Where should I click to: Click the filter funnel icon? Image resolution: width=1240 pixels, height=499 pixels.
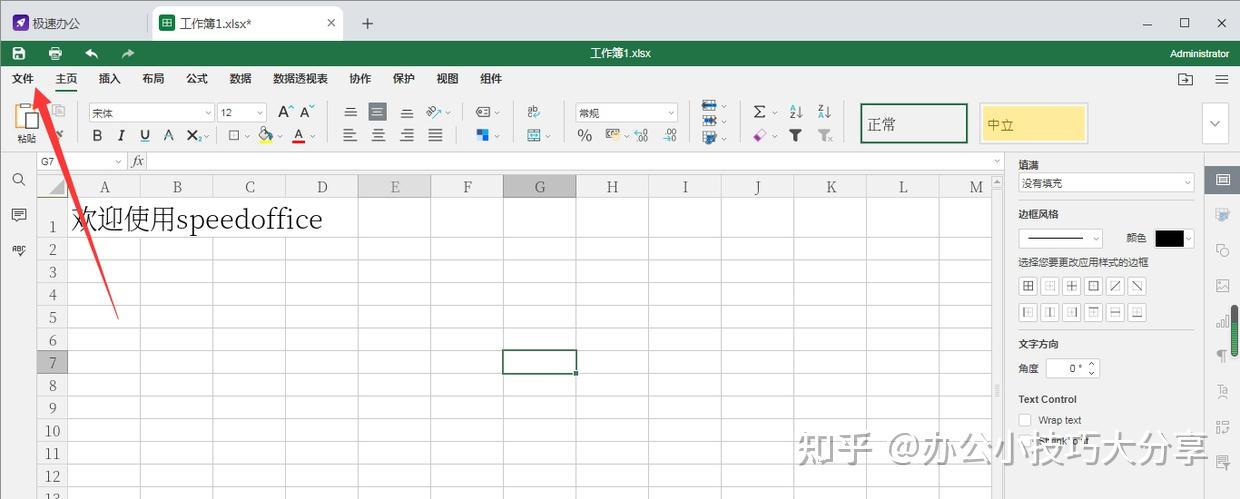point(796,135)
